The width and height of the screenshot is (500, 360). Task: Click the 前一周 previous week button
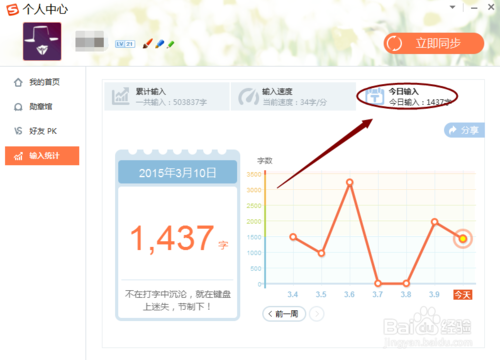[284, 314]
